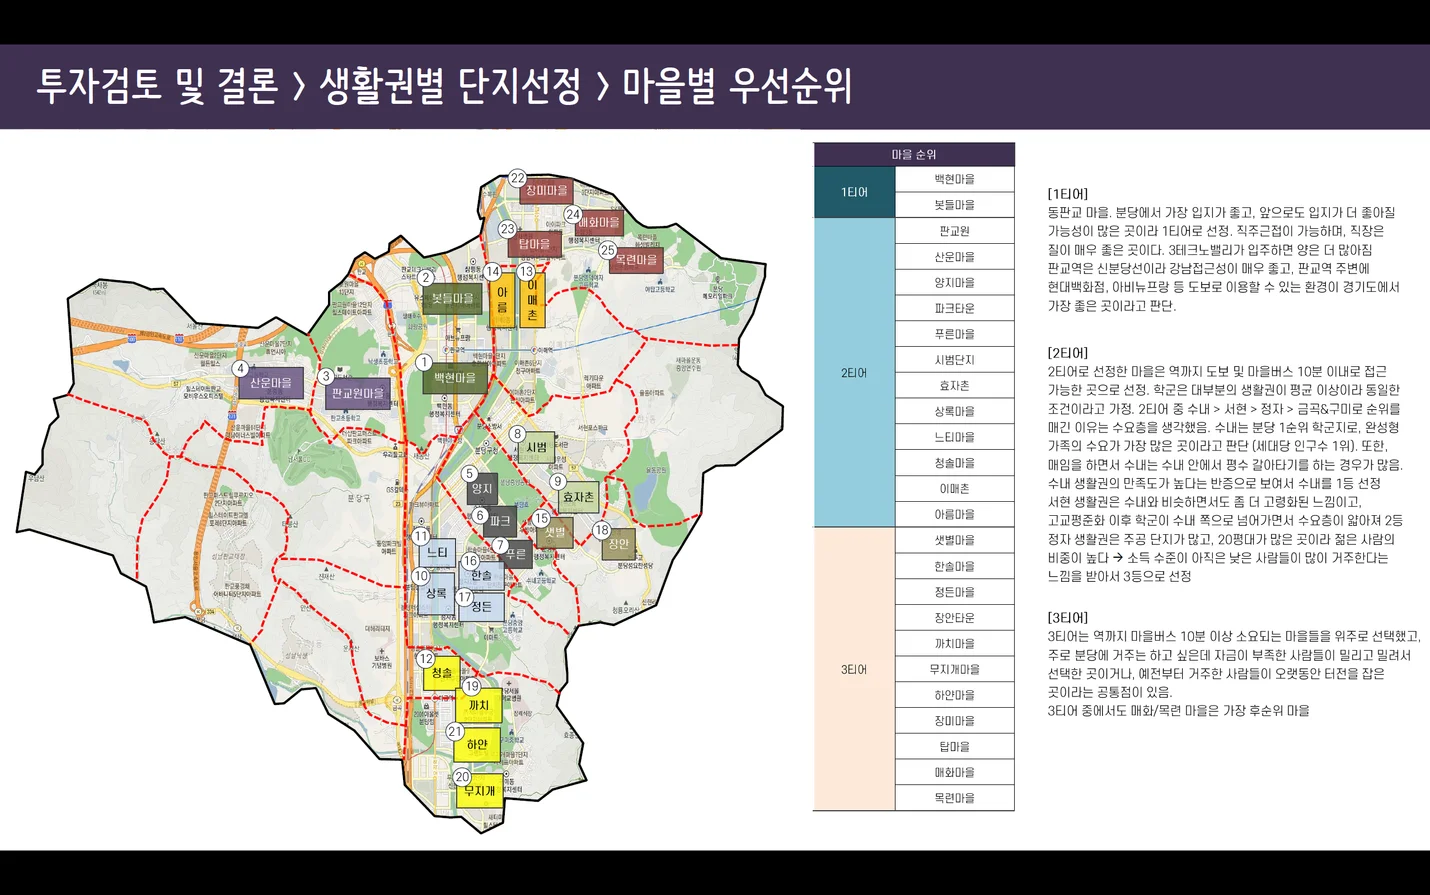The height and width of the screenshot is (895, 1430).
Task: Click 이매촌 in the ranking table
Action: (x=955, y=489)
